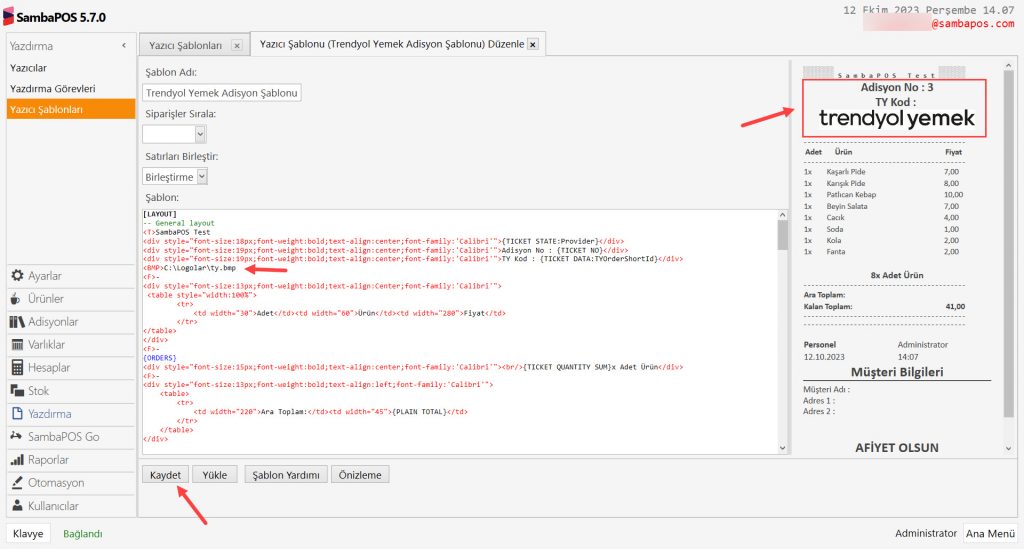This screenshot has width=1024, height=549.
Task: Close the Yazıcı Şablonları tab
Action: (236, 45)
